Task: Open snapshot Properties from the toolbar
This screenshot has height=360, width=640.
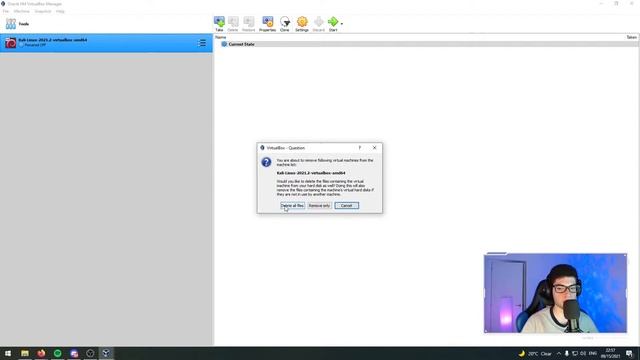Action: 268,24
